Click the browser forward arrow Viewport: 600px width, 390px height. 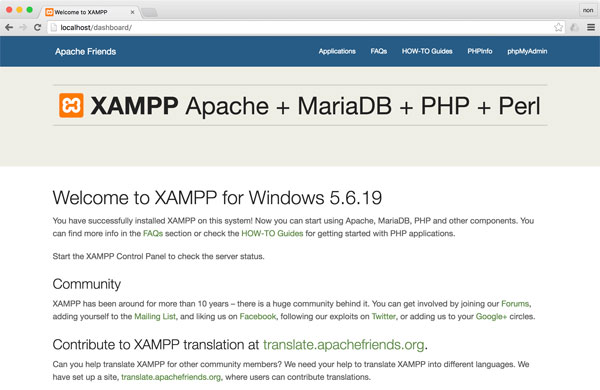[23, 27]
